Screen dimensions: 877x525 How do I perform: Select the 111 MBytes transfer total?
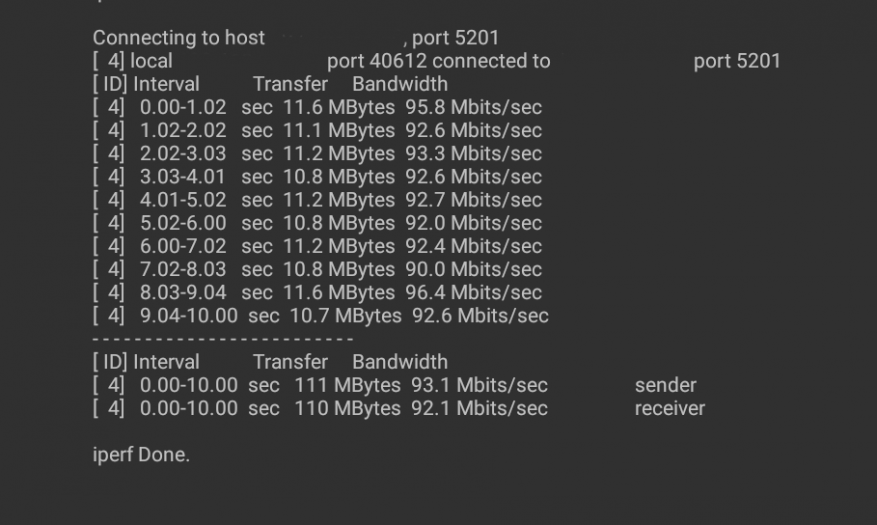[347, 385]
